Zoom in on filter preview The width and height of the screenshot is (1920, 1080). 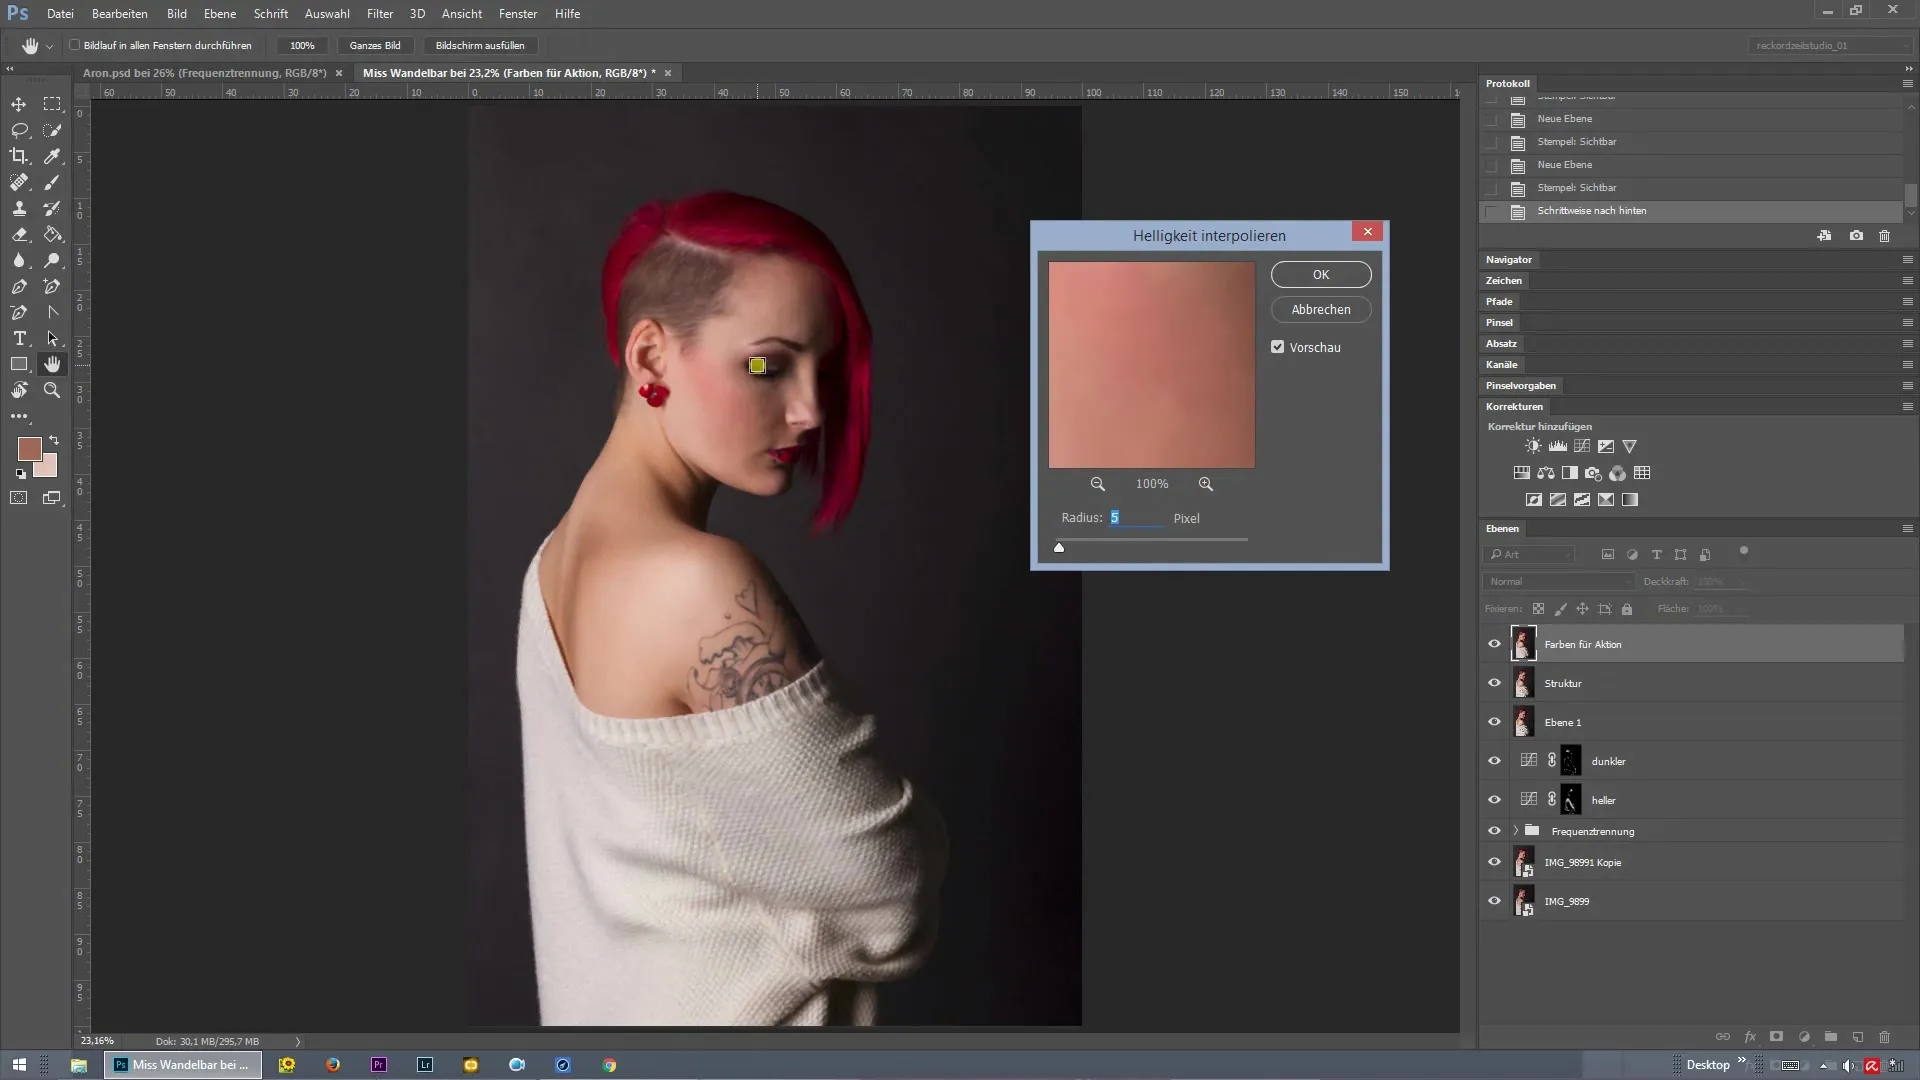point(1206,484)
